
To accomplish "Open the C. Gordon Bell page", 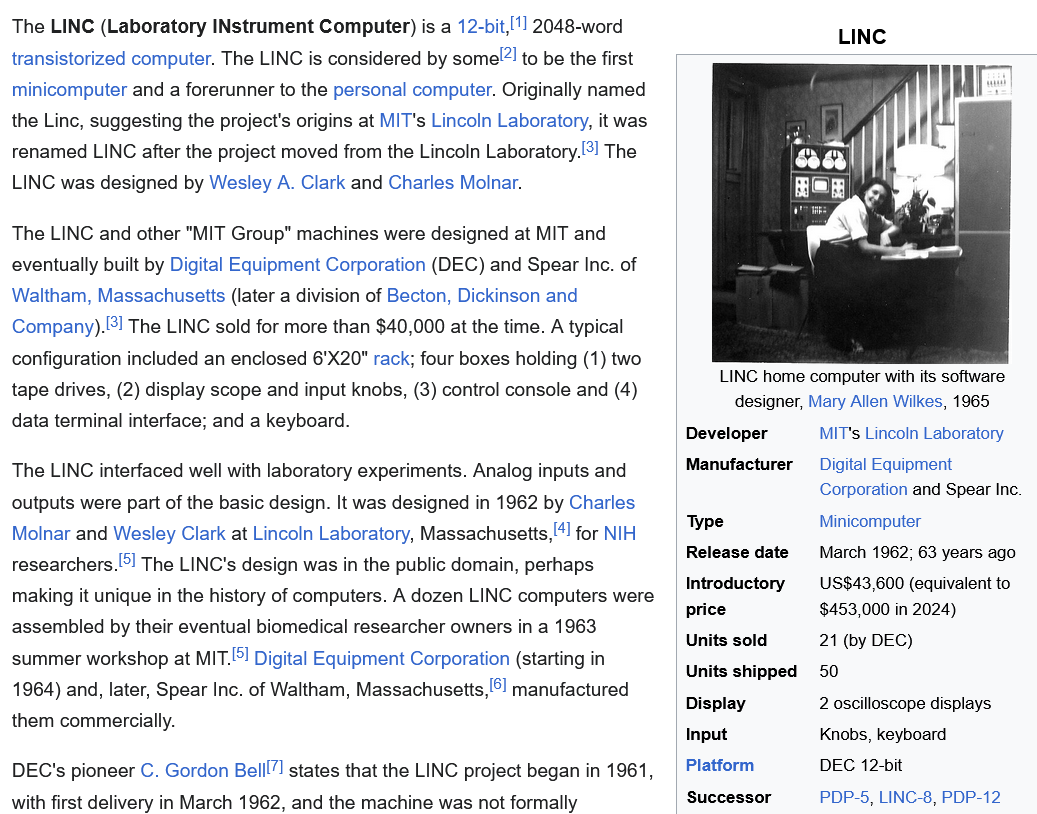I will click(205, 770).
